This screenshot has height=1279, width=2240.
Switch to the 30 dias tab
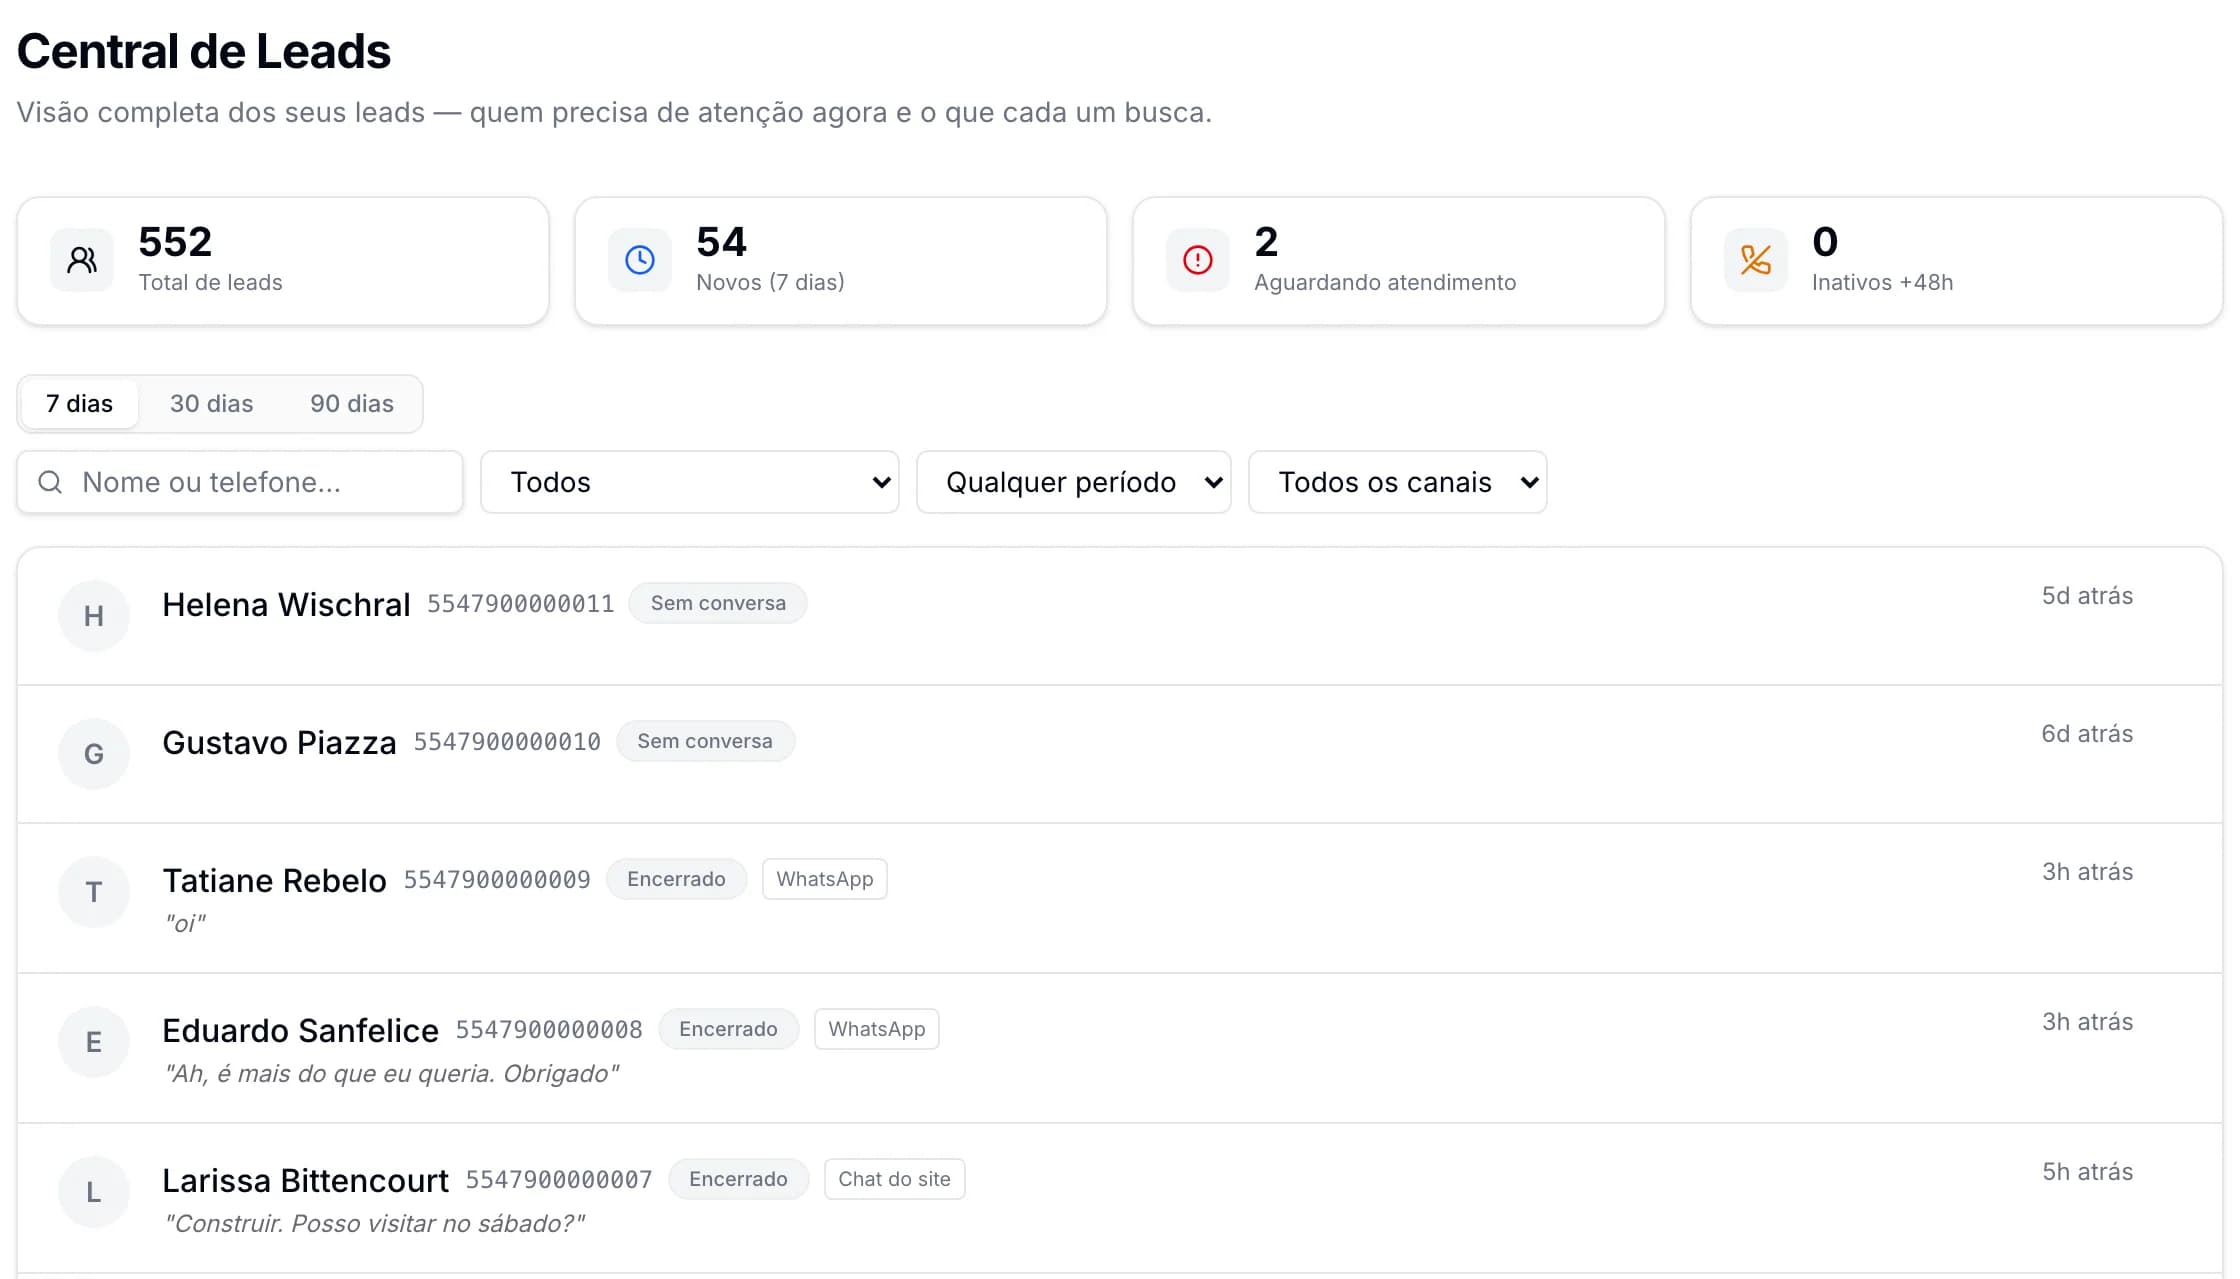[211, 404]
